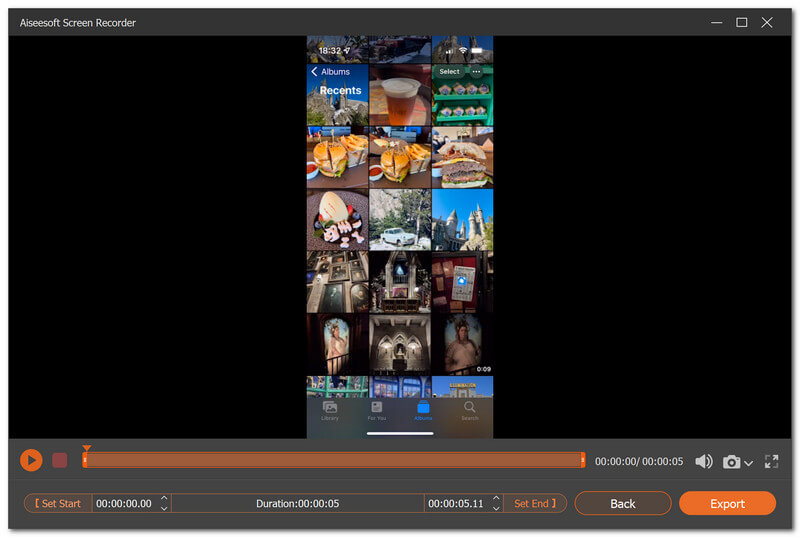The height and width of the screenshot is (537, 800).
Task: Increase the start time with up arrow
Action: [x=164, y=498]
